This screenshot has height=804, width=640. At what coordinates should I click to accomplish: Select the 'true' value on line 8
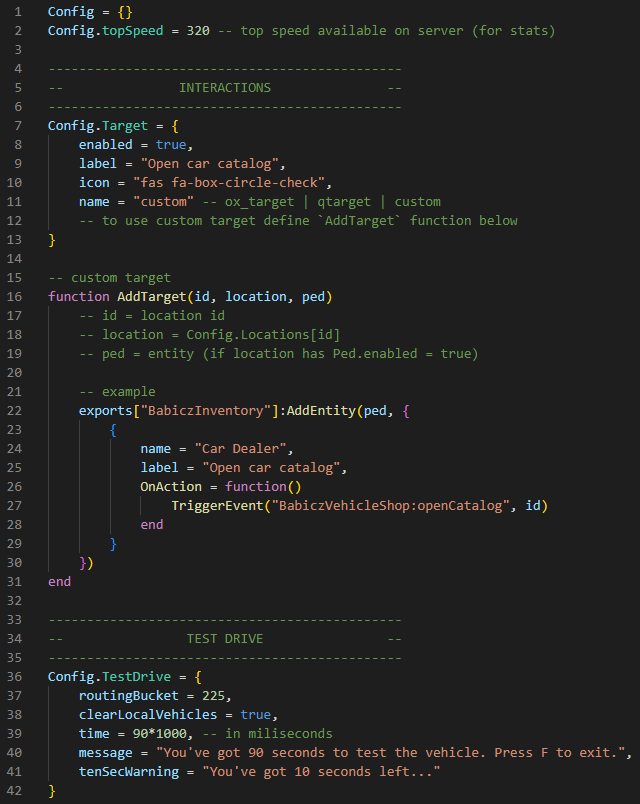171,145
